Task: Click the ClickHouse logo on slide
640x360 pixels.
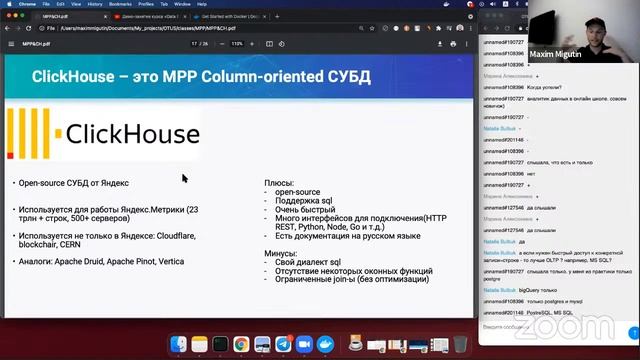Action: click(x=103, y=133)
